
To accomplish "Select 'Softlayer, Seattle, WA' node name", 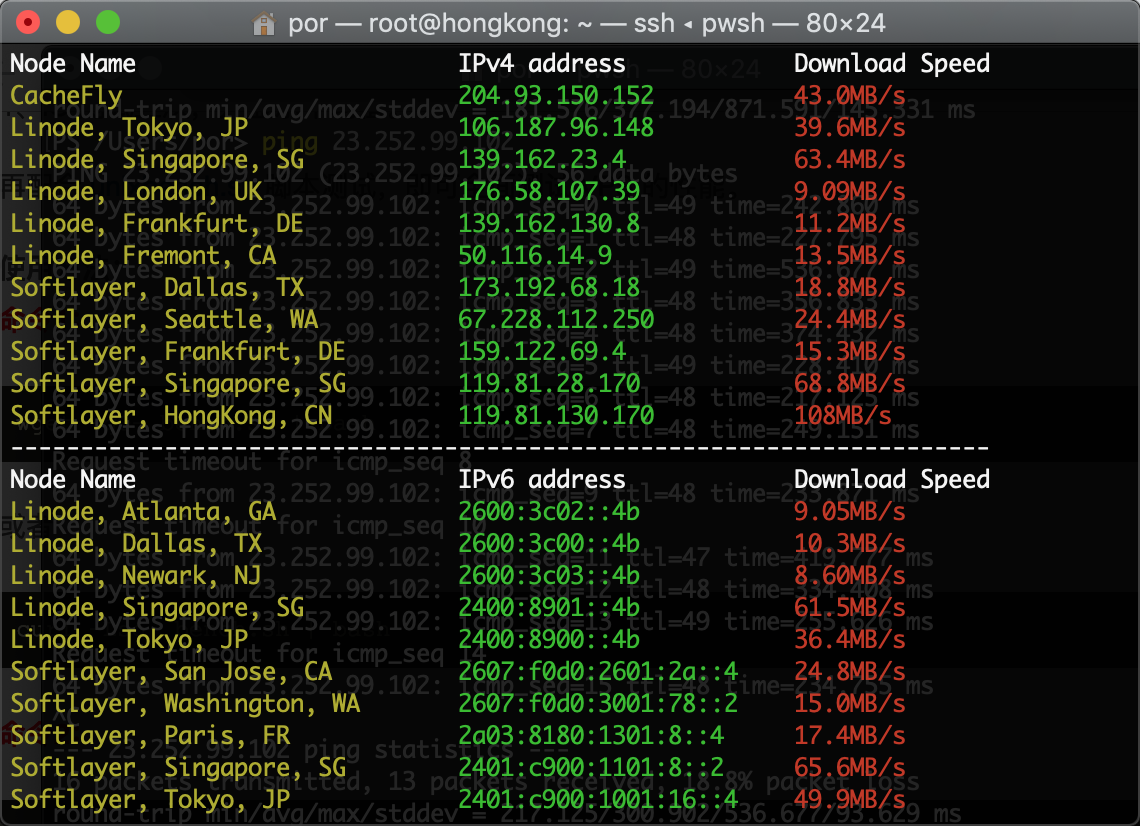I will (164, 319).
